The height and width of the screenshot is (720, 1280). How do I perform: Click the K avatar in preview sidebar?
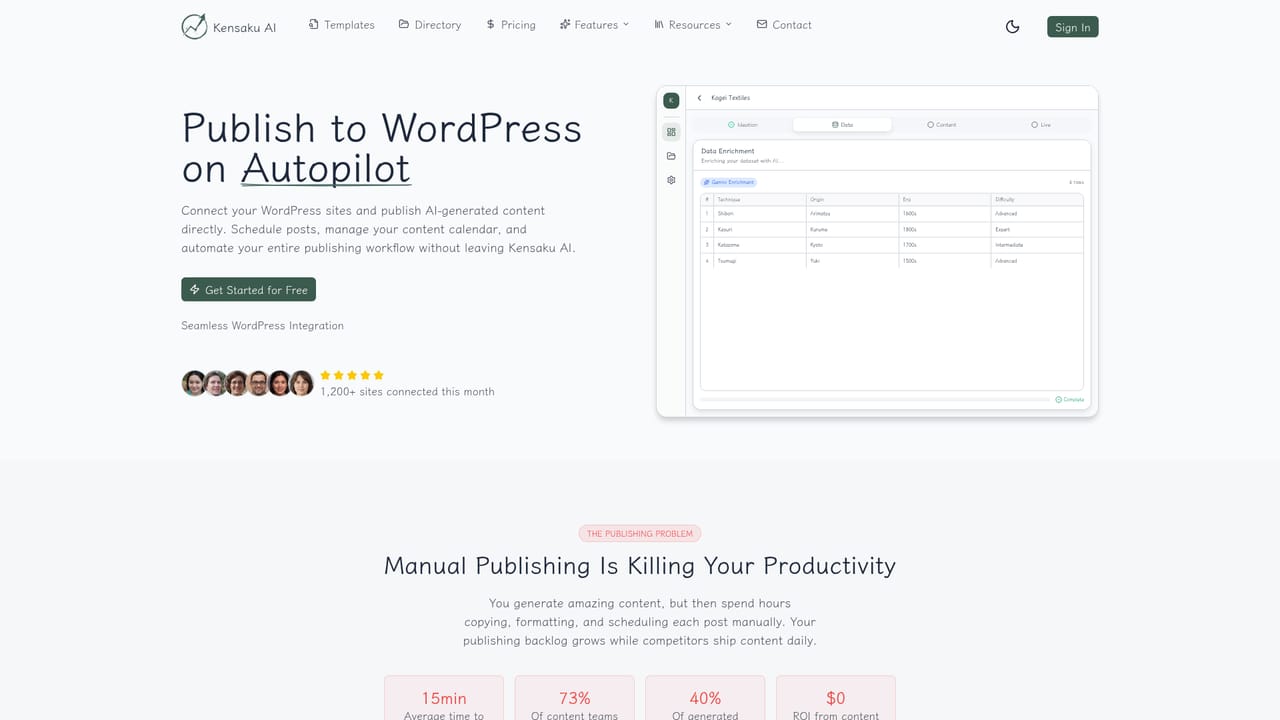[671, 100]
